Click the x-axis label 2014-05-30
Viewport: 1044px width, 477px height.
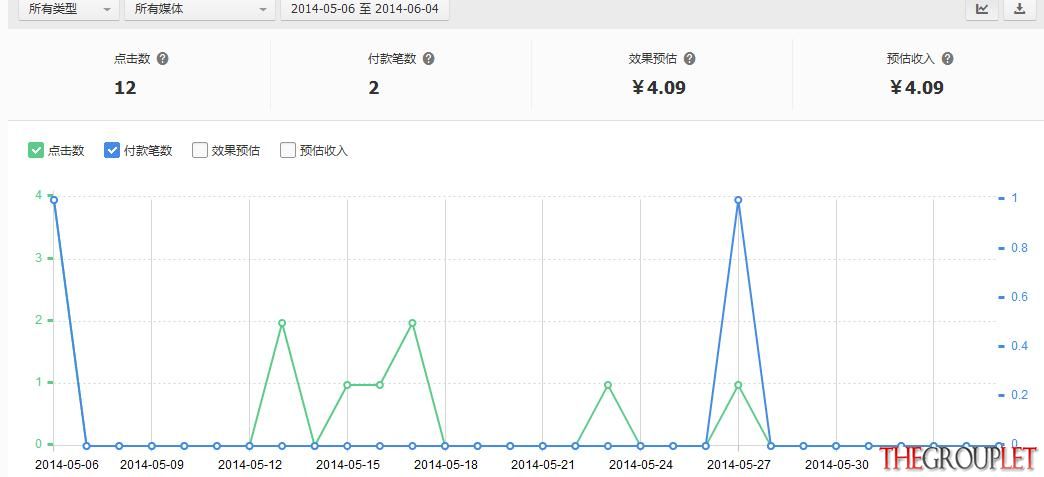click(x=836, y=464)
